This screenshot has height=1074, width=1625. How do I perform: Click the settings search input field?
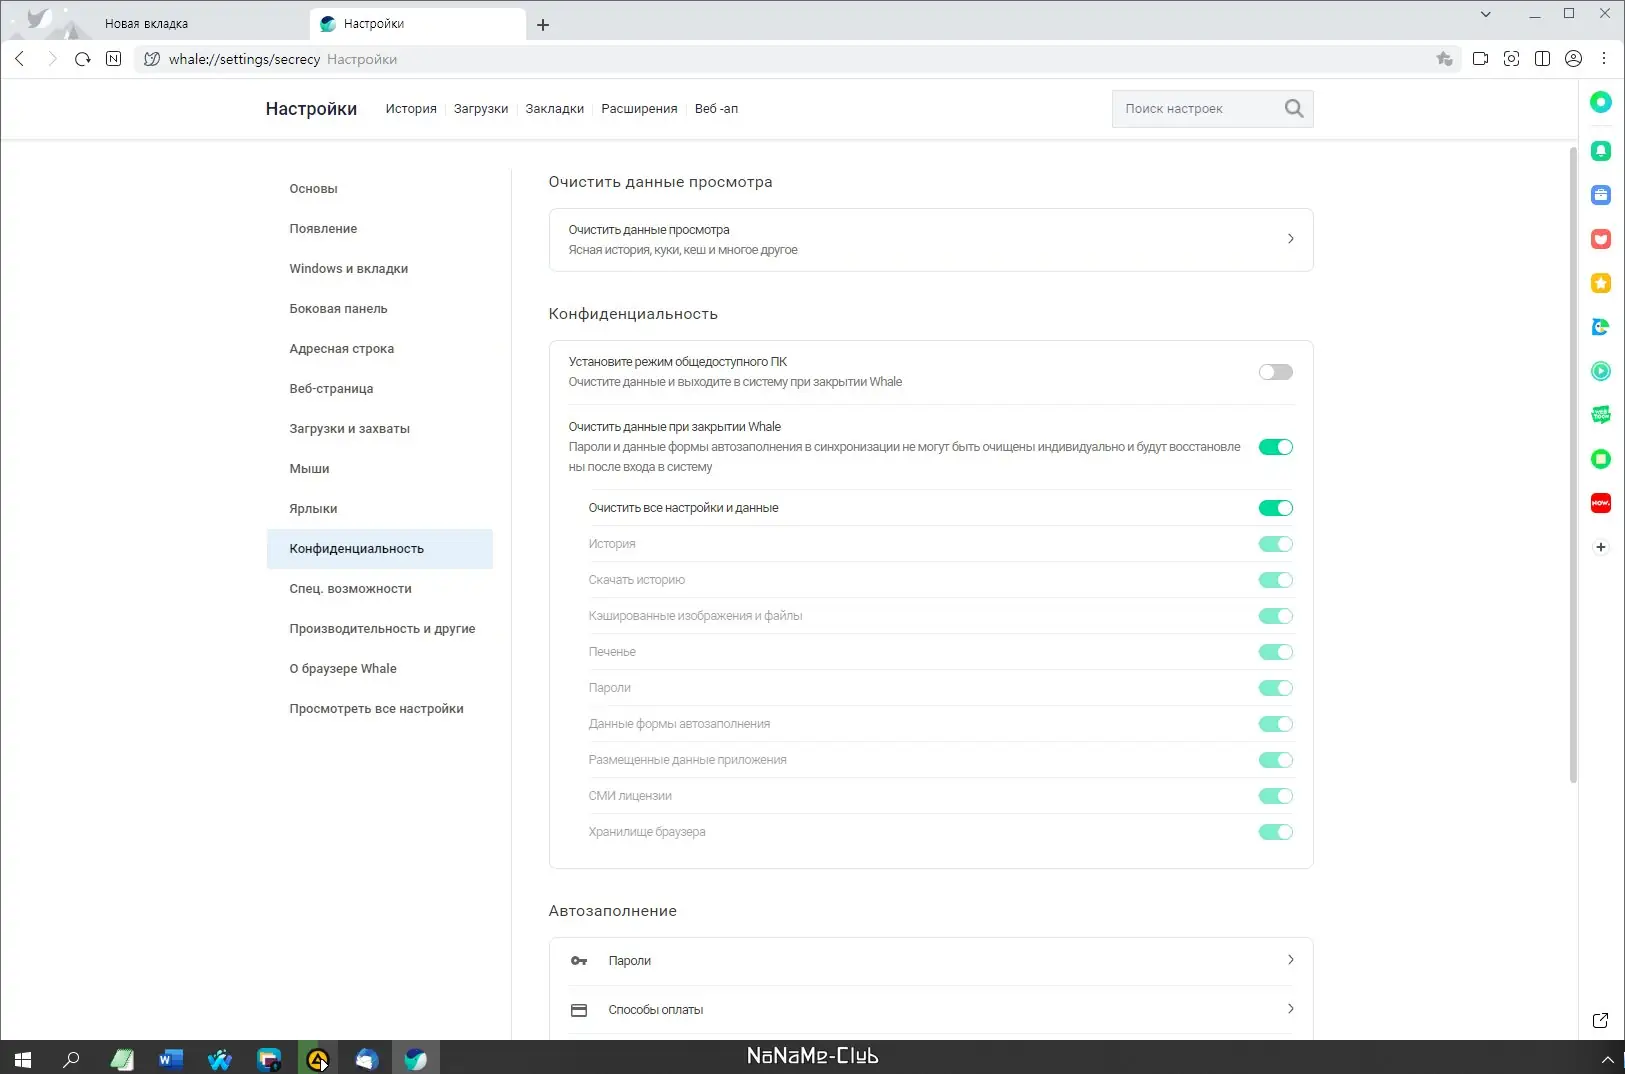[1198, 108]
